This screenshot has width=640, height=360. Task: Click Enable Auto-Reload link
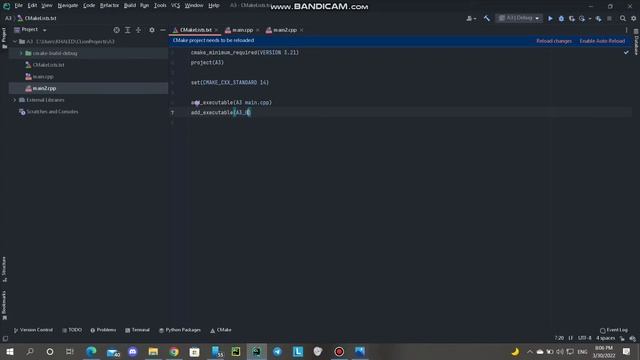(x=602, y=41)
